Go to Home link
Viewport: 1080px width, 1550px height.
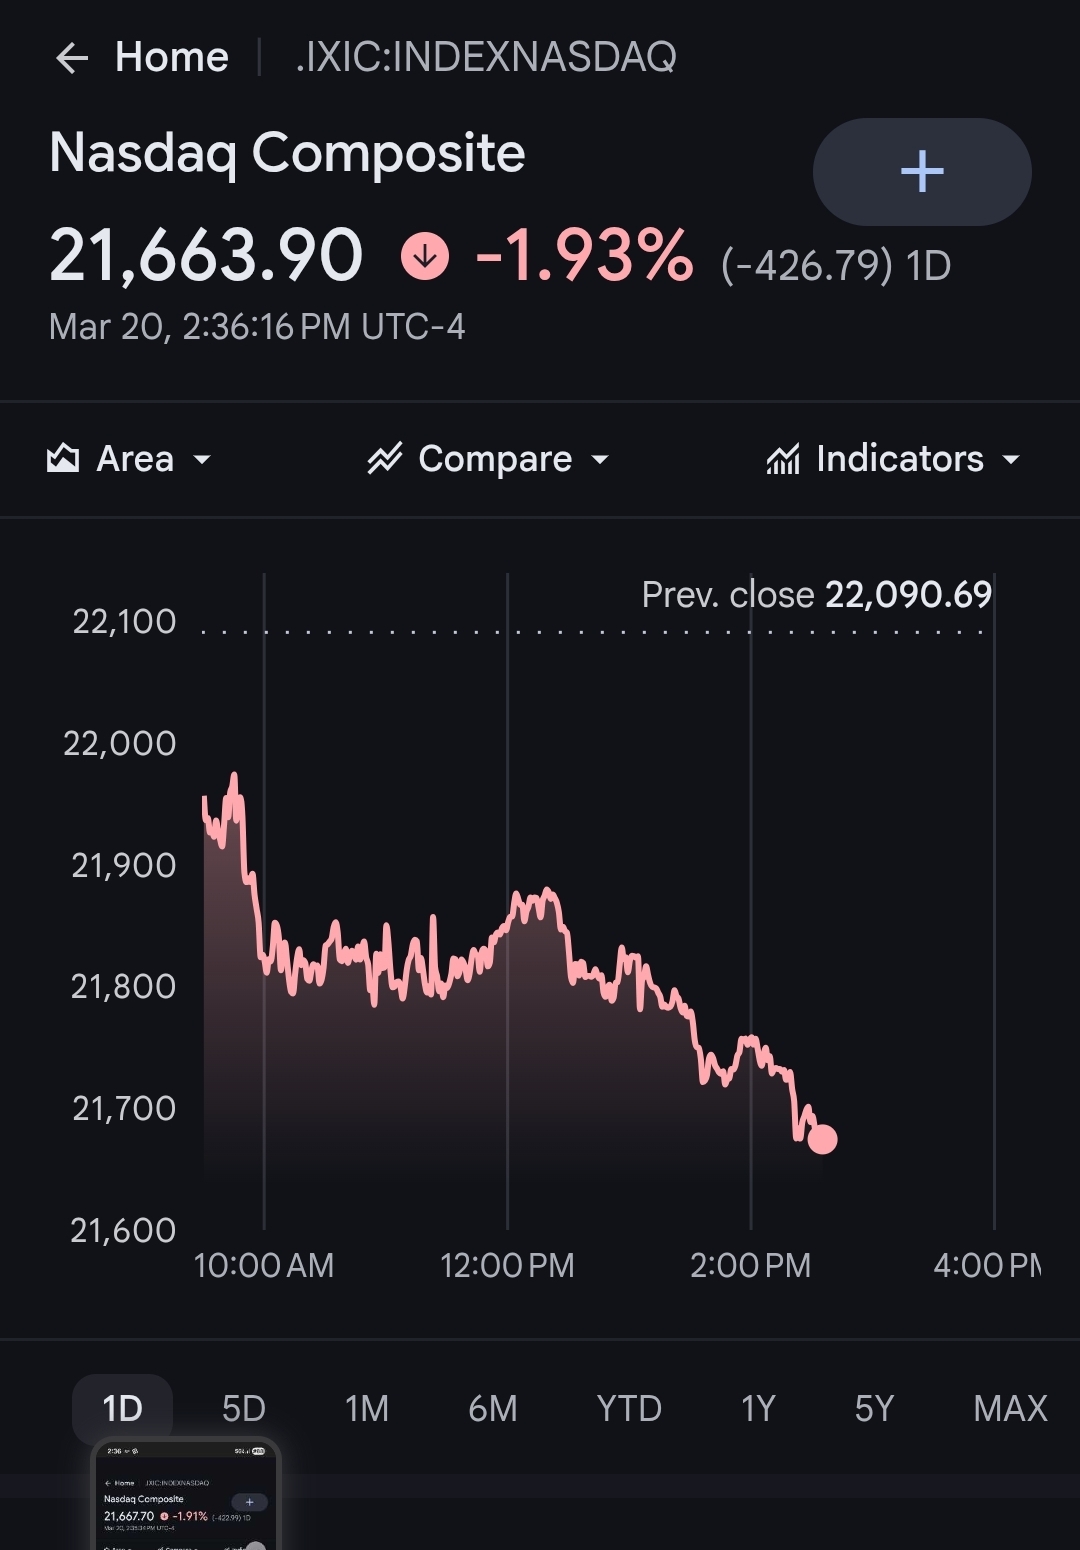171,57
